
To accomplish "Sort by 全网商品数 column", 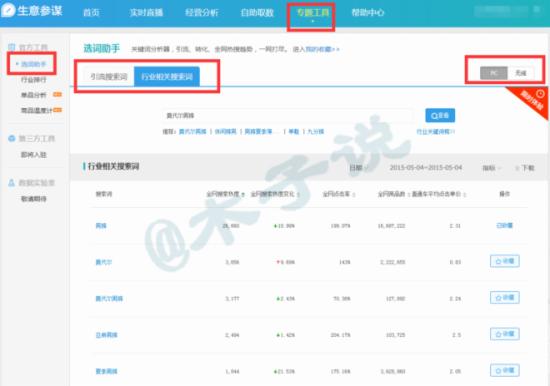I will [393, 194].
